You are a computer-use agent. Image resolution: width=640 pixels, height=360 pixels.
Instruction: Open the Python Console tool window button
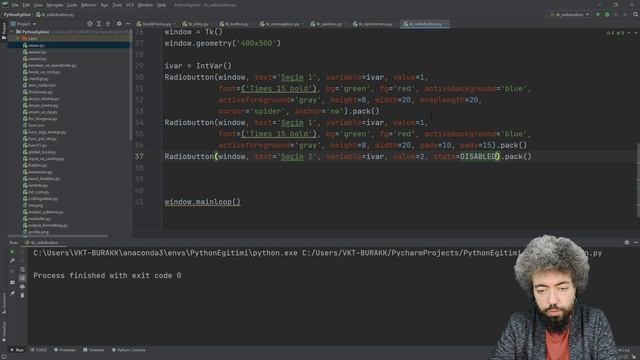coord(129,350)
